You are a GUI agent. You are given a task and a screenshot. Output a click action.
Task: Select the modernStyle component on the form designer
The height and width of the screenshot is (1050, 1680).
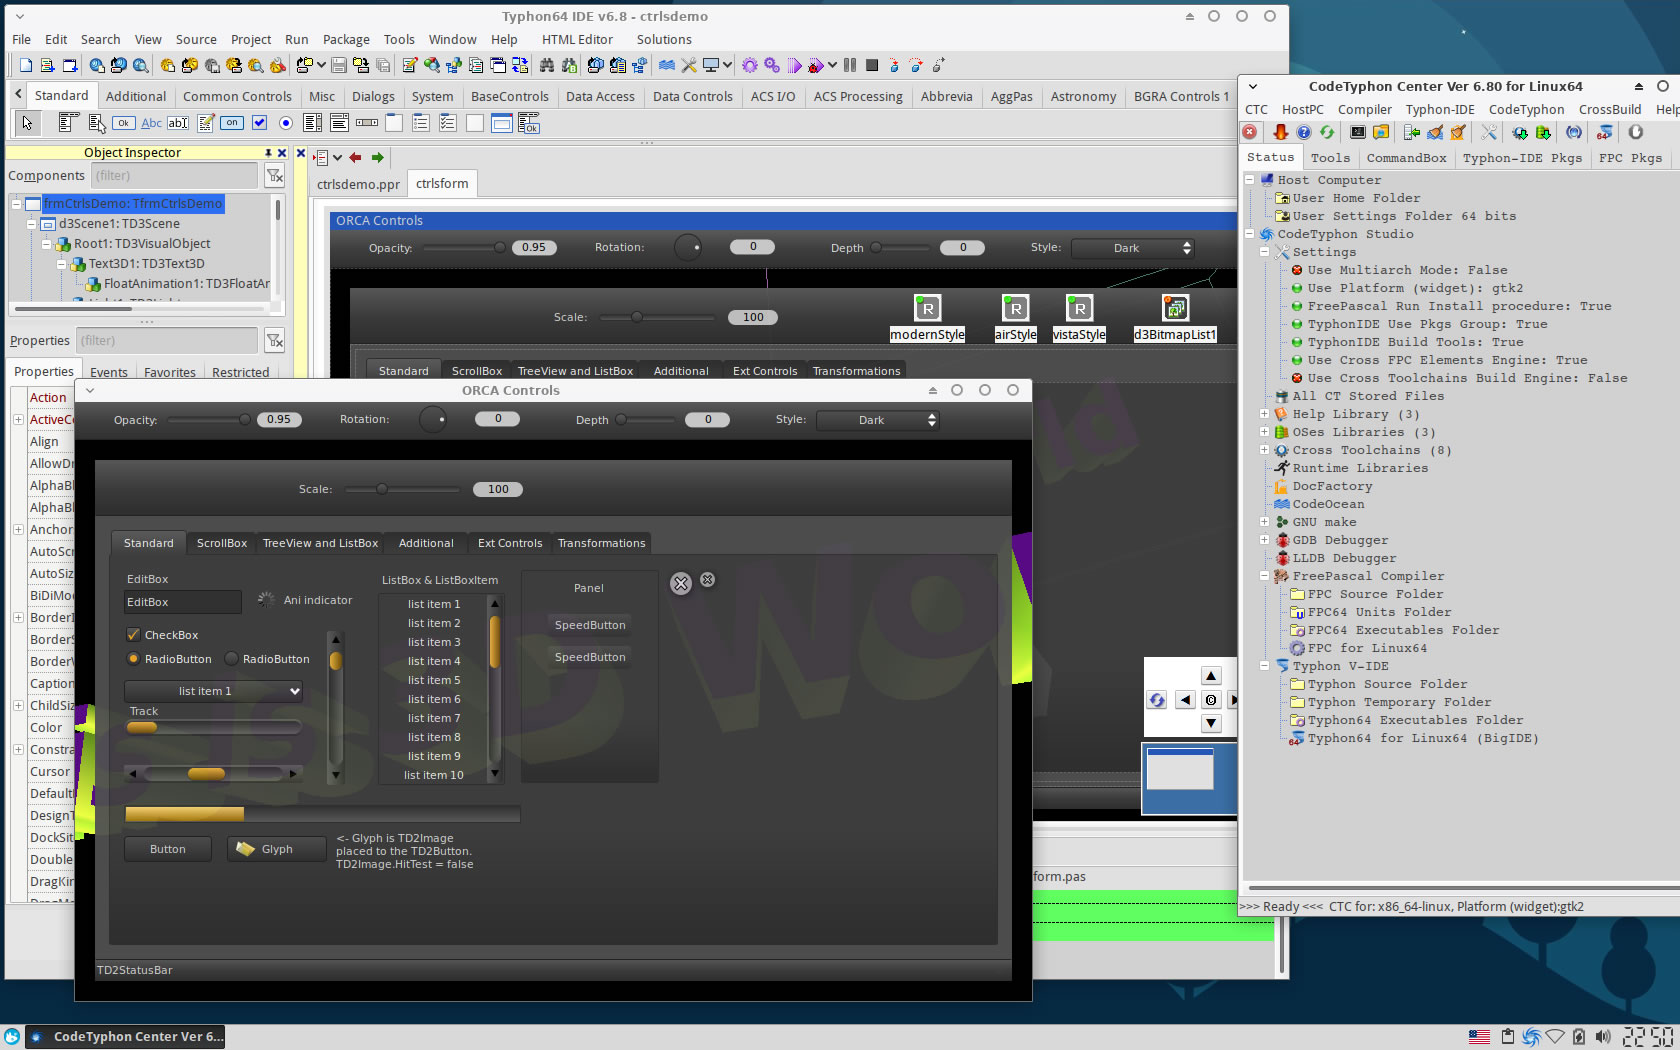[x=927, y=308]
